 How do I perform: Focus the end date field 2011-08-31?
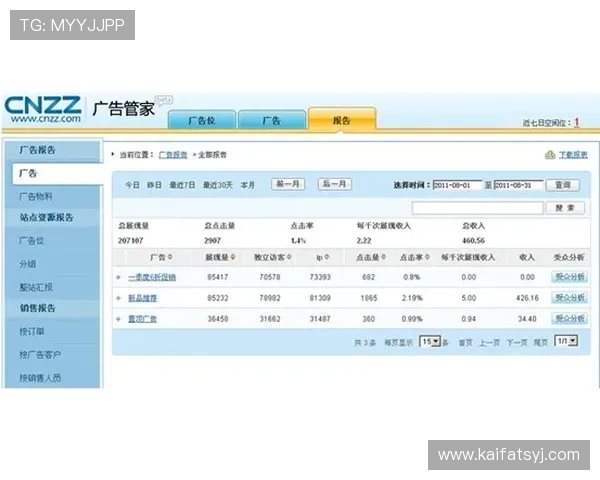518,185
